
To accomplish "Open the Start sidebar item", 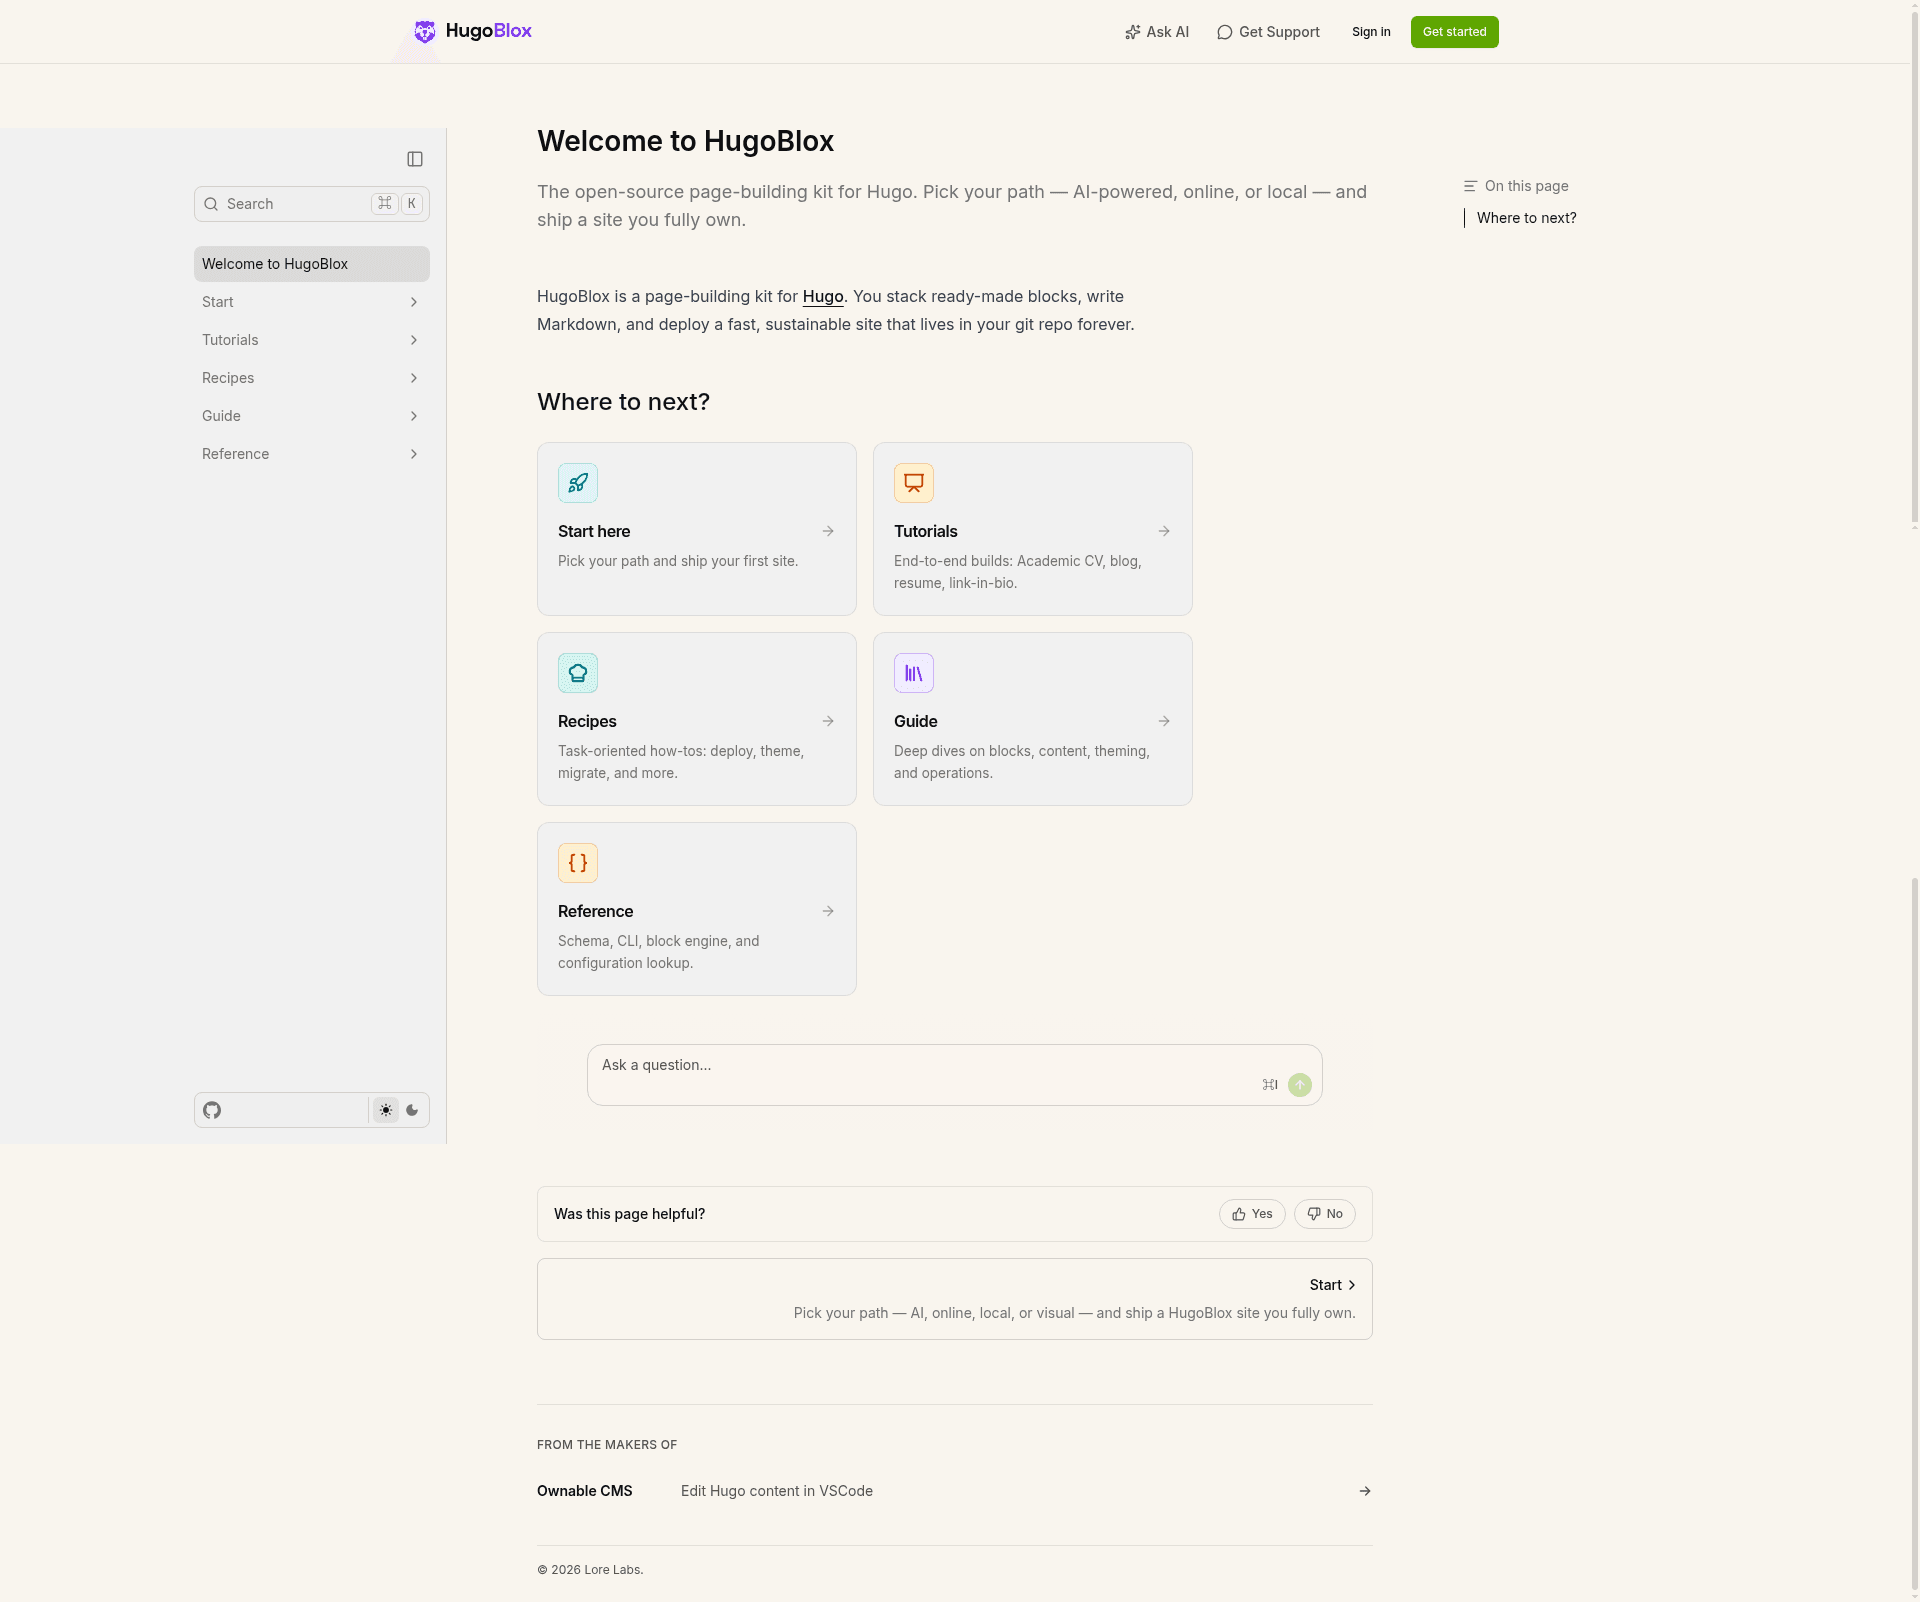I will (x=312, y=302).
